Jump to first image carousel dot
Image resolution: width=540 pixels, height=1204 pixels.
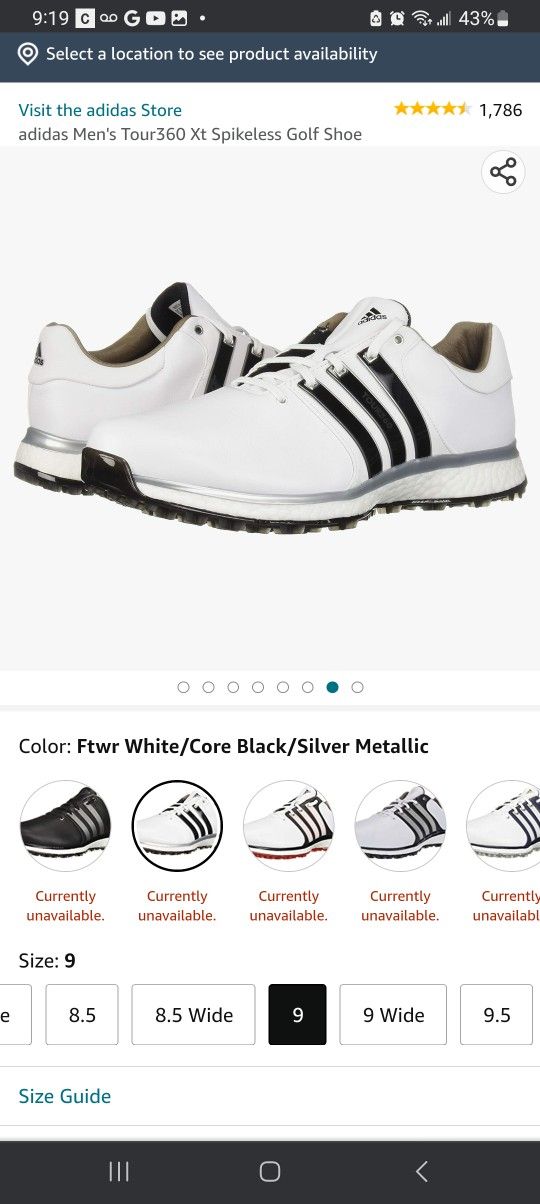[183, 687]
